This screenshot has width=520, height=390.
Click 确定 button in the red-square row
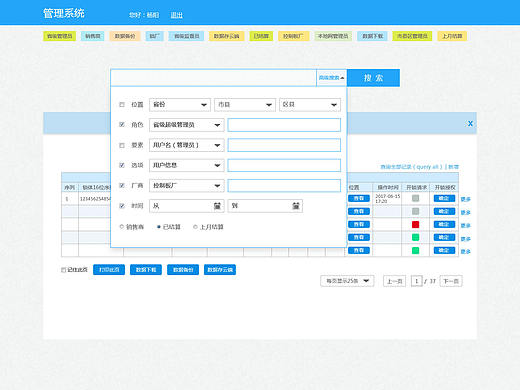[444, 224]
